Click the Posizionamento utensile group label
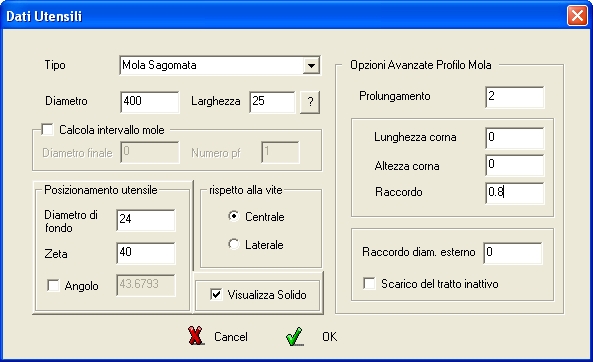Screen dimensions: 593x362 pyautogui.click(x=101, y=190)
